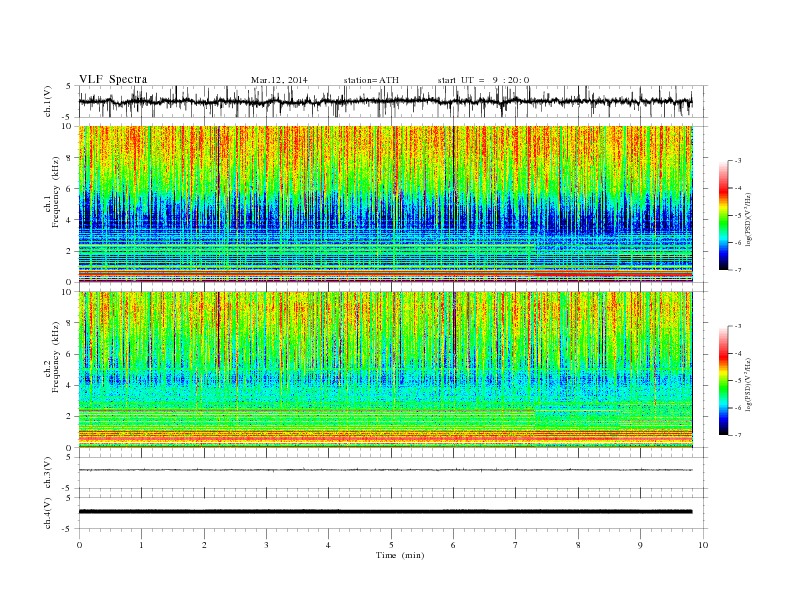Click the ch.1 spectrogram color scale bar
Screen dimensions: 792x612
(x=723, y=215)
